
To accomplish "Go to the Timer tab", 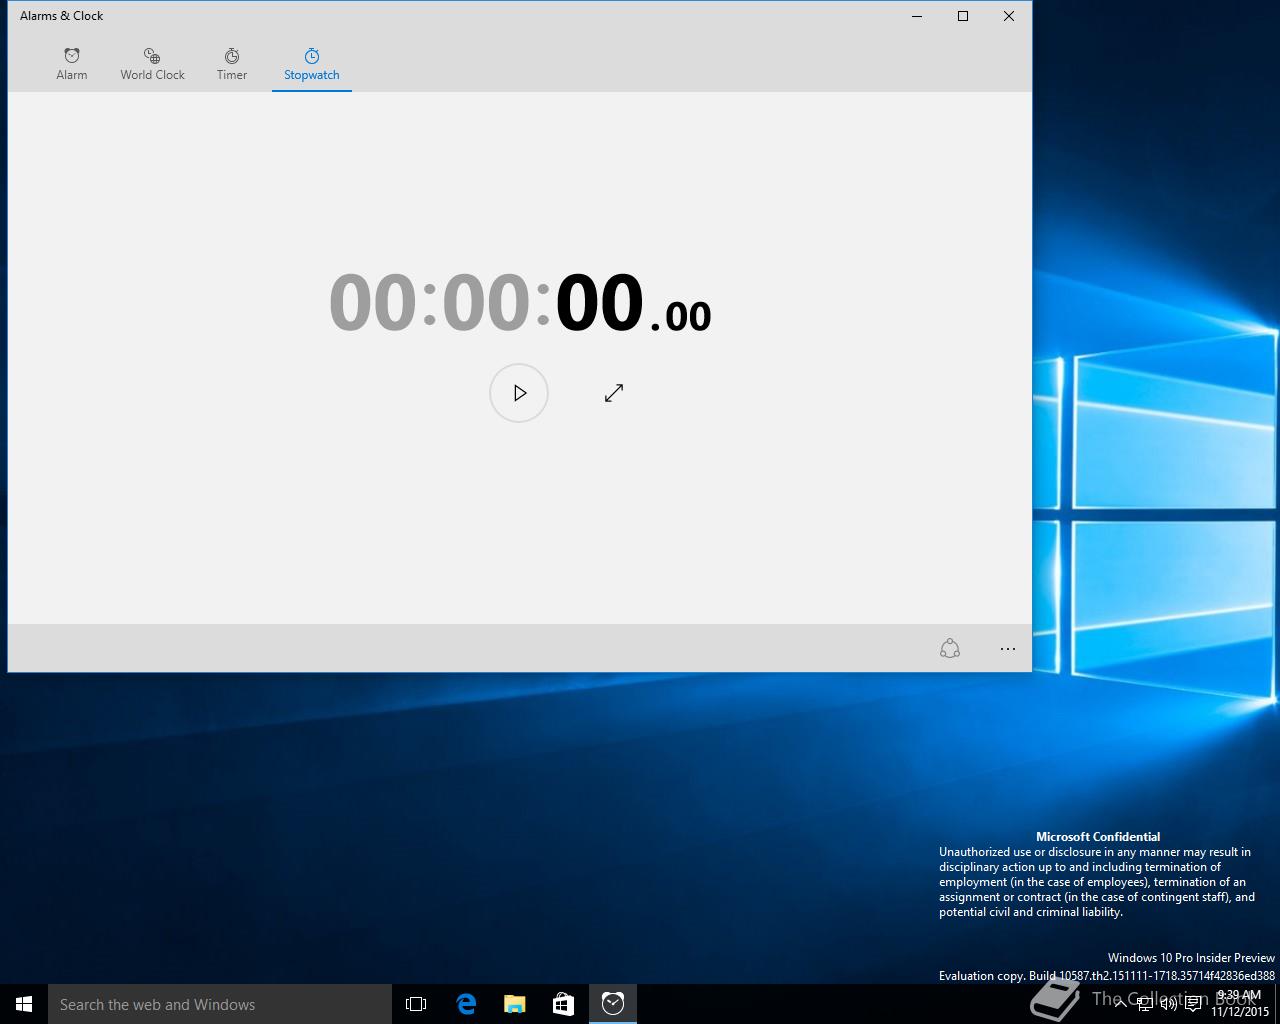I will click(x=232, y=64).
